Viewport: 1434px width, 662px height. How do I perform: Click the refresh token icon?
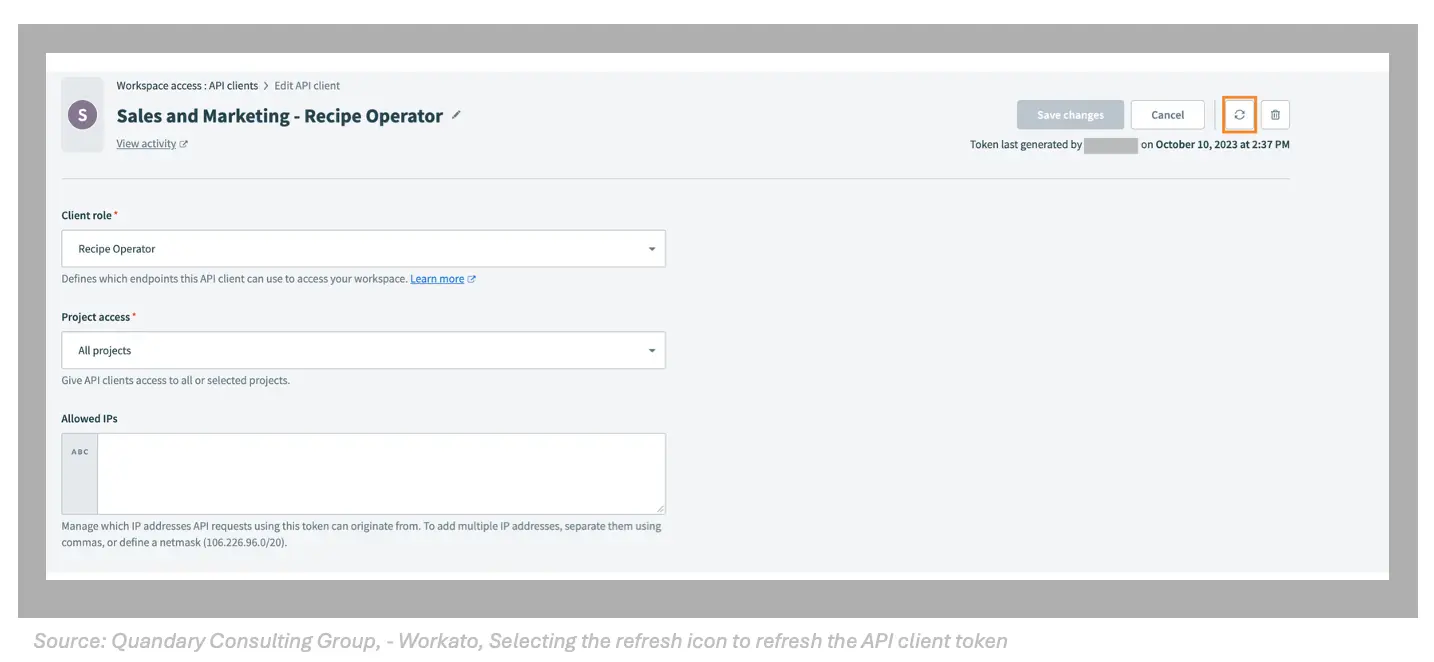pyautogui.click(x=1238, y=114)
